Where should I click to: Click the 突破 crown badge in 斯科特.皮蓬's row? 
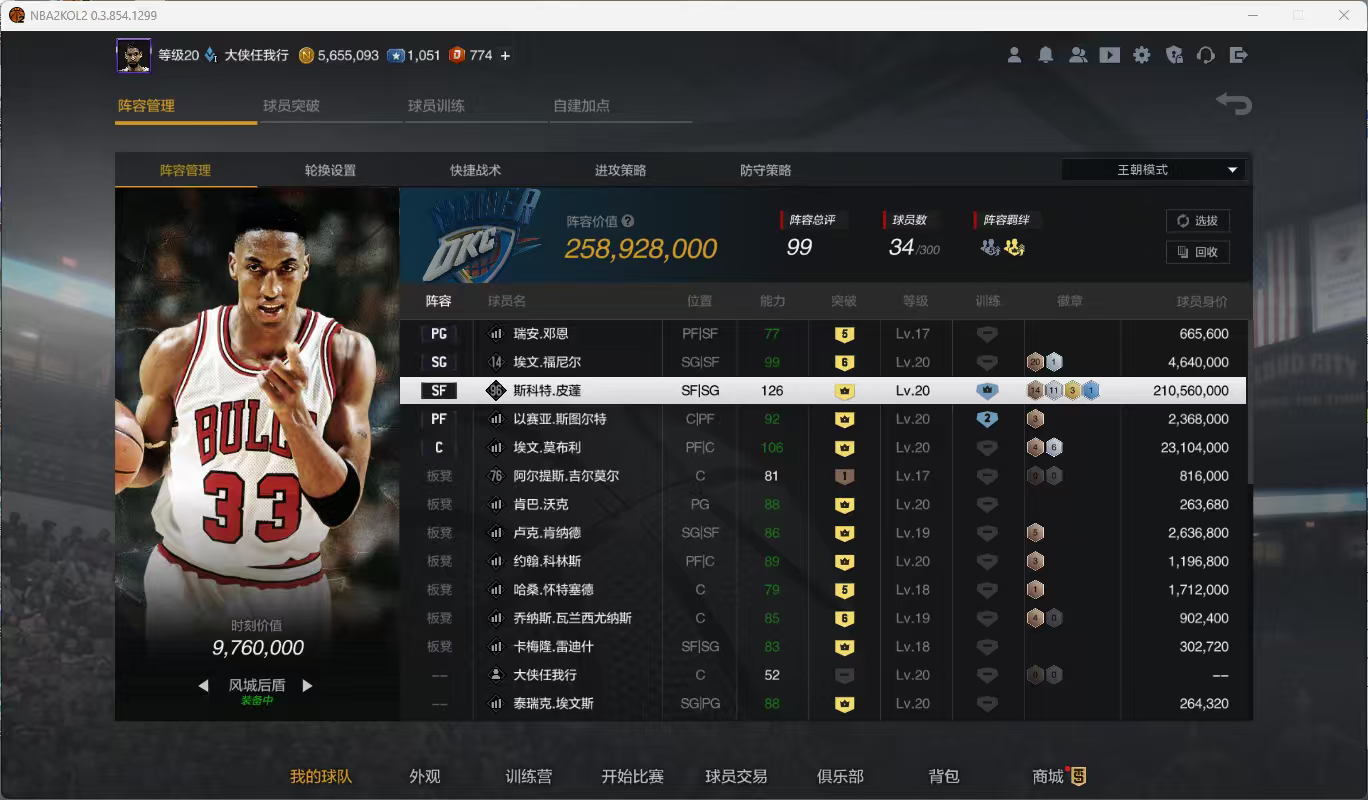click(x=845, y=391)
